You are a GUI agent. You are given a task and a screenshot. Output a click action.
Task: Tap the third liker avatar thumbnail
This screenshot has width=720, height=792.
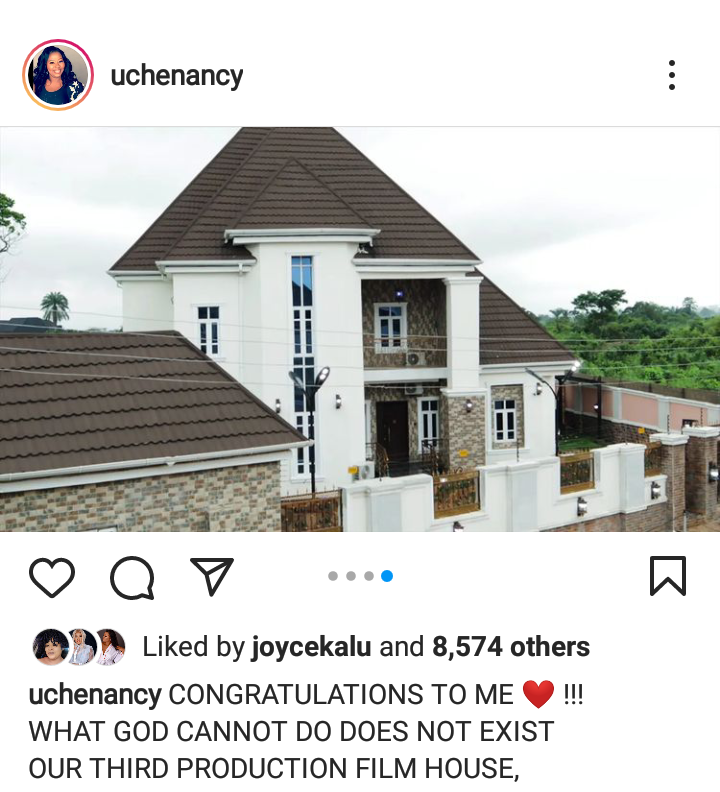tap(110, 647)
